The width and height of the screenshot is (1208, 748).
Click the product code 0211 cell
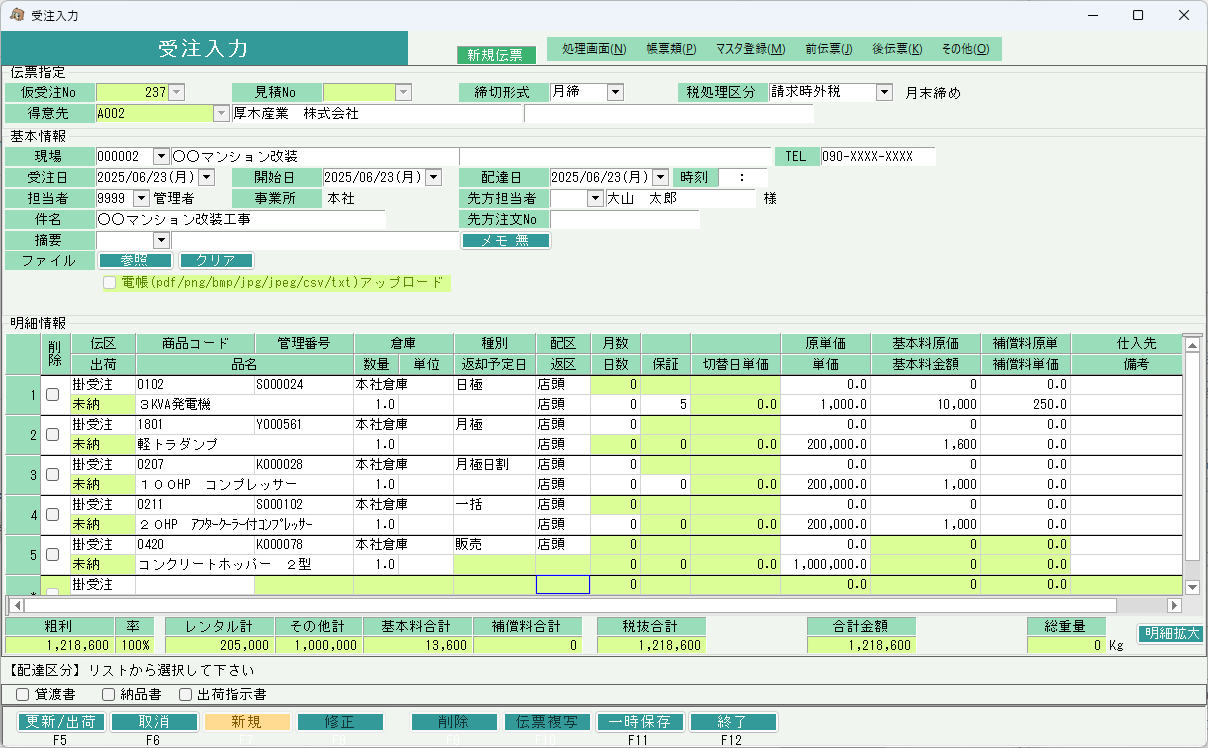click(x=194, y=504)
